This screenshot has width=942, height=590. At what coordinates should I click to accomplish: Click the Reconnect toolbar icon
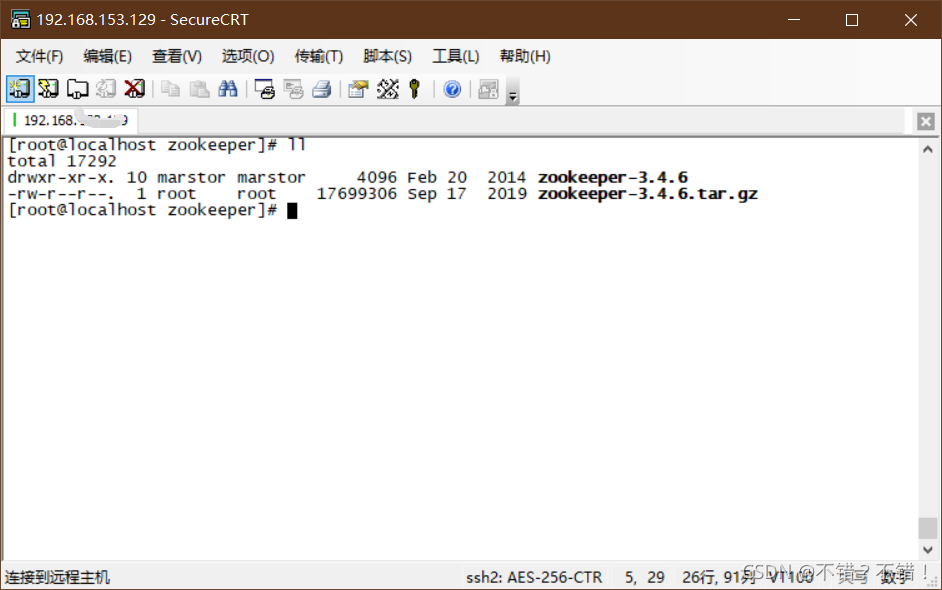coord(106,90)
